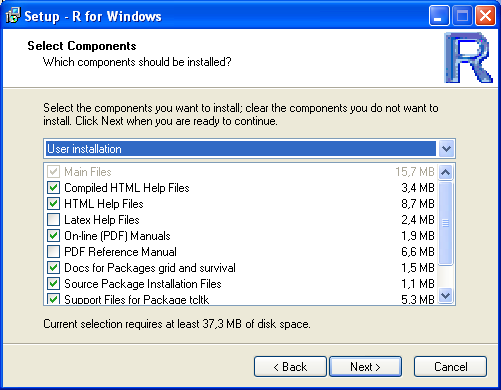Open the User installation type dropdown
Image resolution: width=501 pixels, height=390 pixels.
coord(249,149)
